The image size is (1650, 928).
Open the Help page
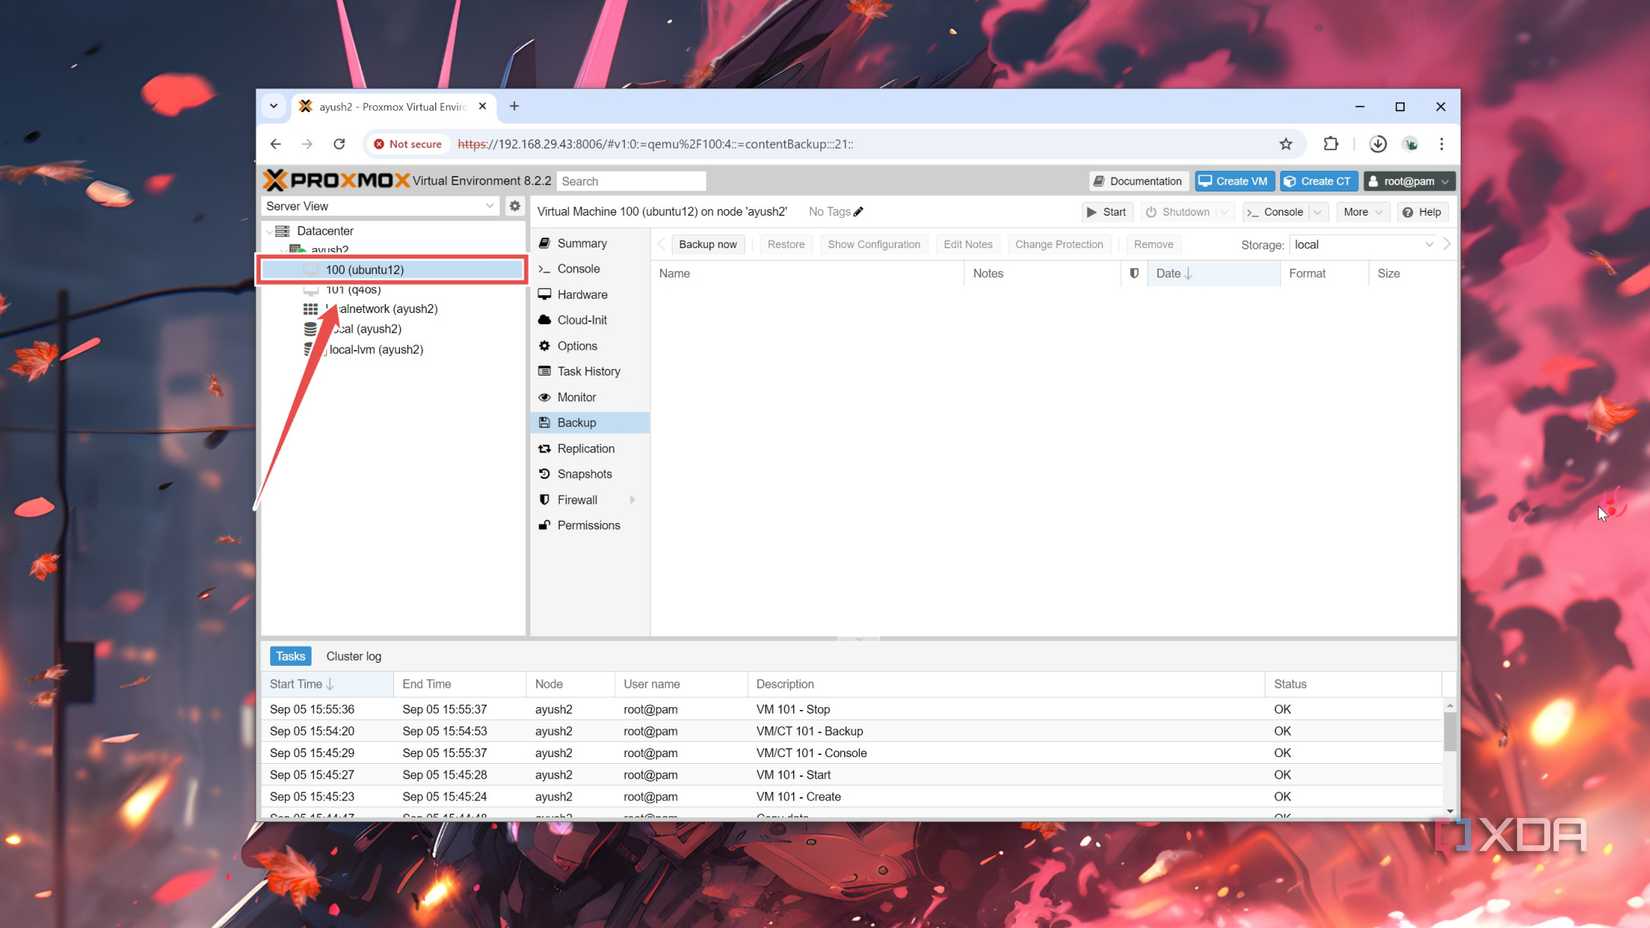tap(1422, 212)
